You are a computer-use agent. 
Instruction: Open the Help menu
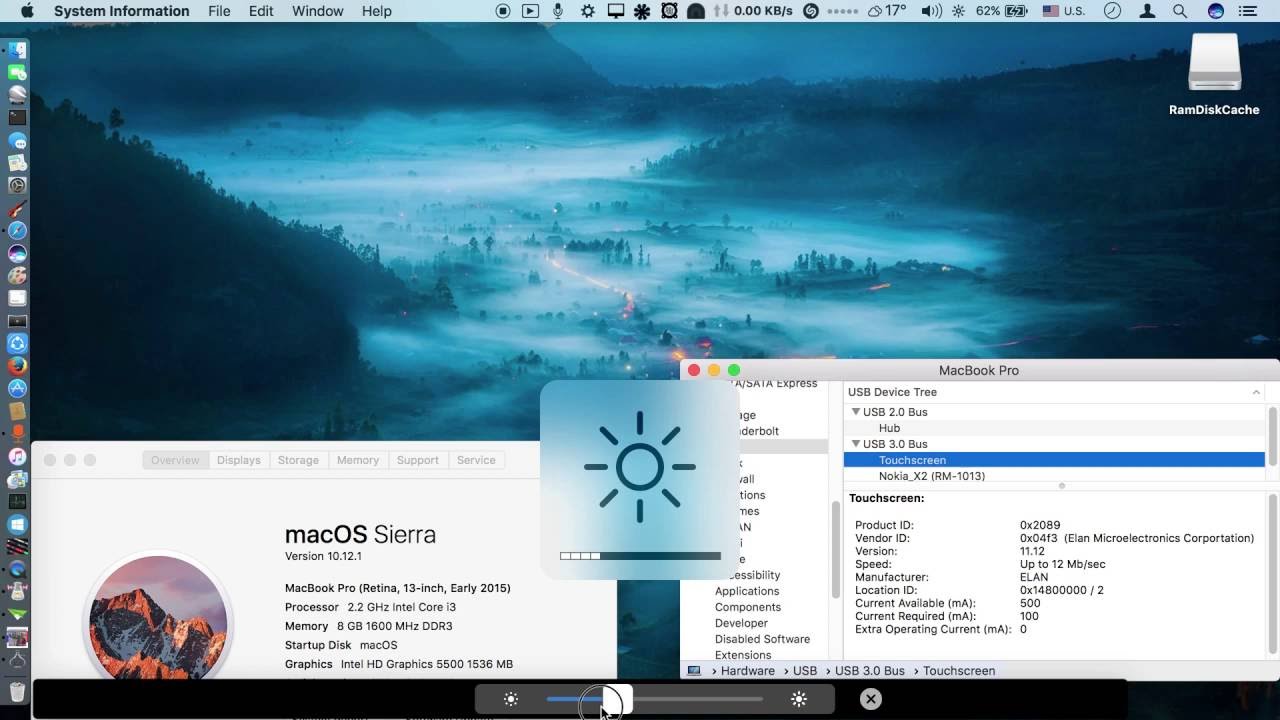pyautogui.click(x=376, y=11)
